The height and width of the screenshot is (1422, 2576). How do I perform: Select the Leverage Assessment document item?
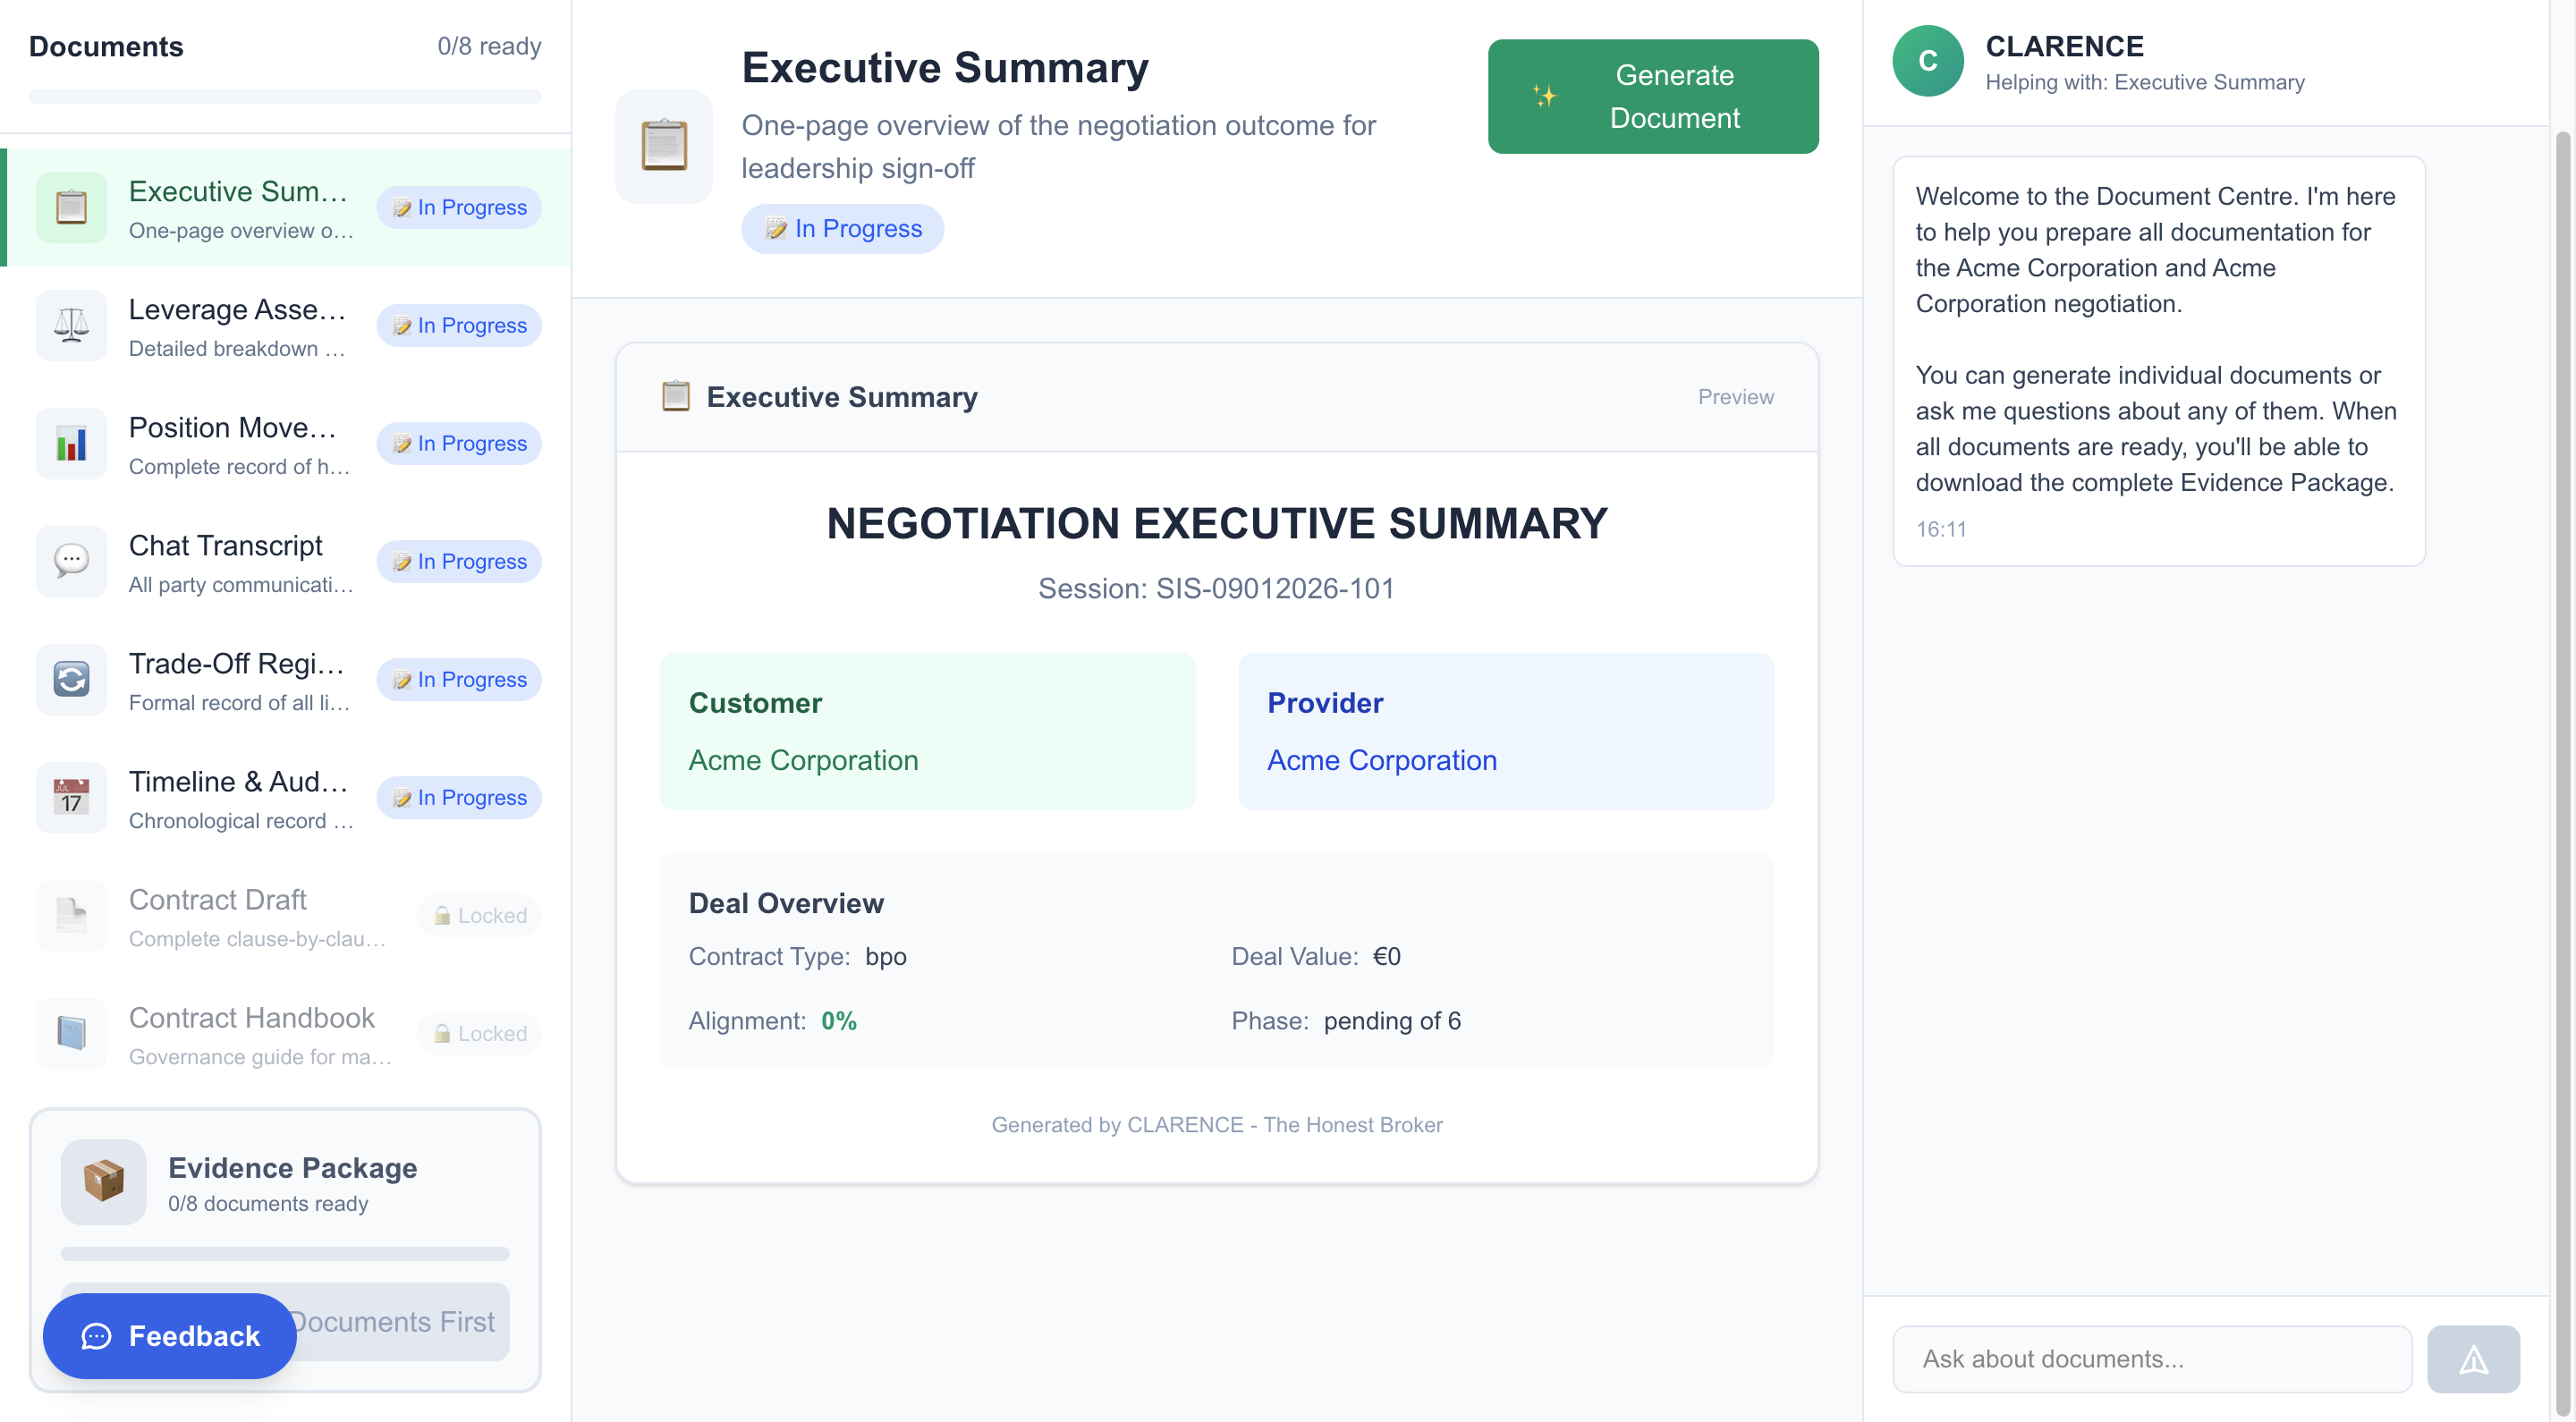tap(240, 326)
